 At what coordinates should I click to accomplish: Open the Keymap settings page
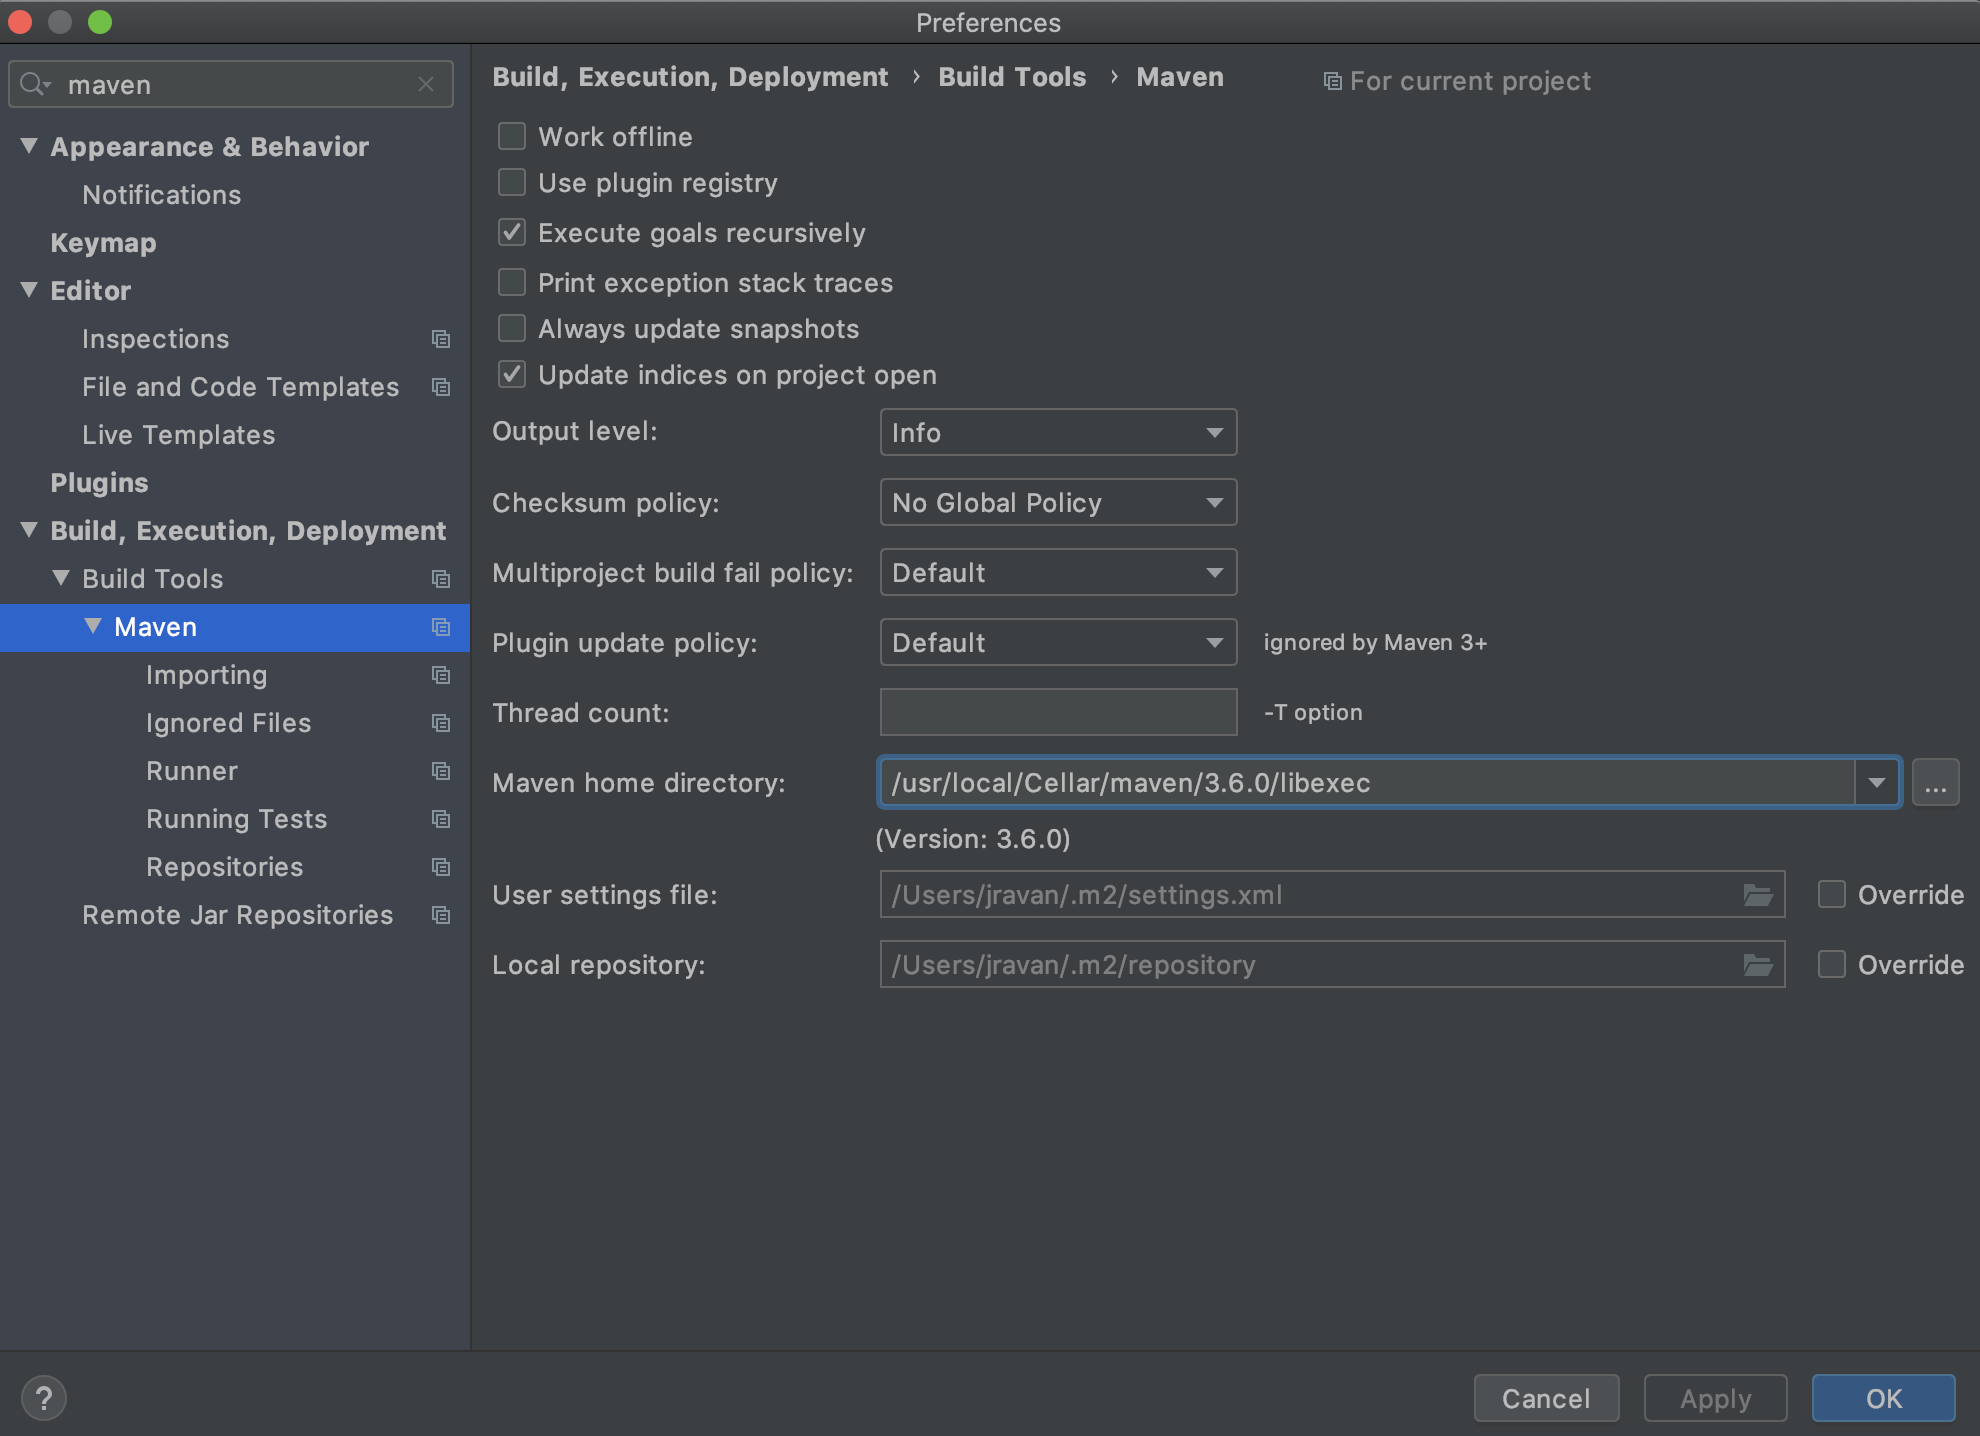pyautogui.click(x=103, y=243)
